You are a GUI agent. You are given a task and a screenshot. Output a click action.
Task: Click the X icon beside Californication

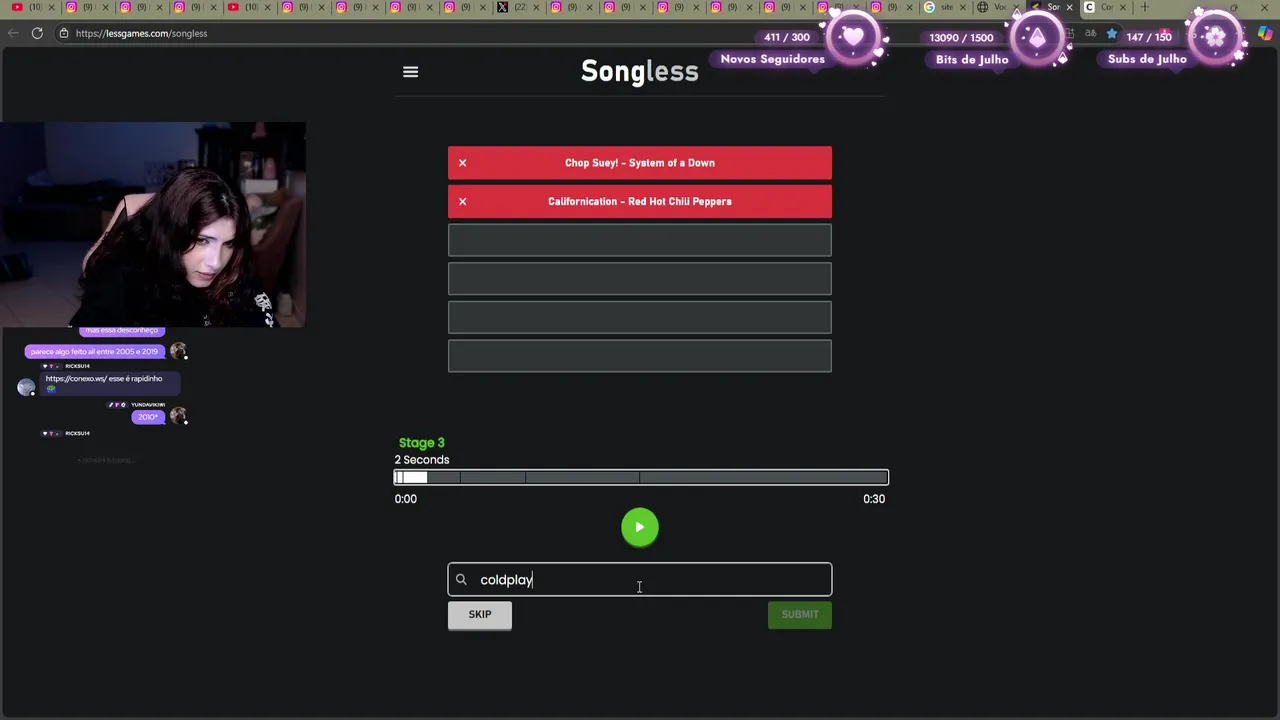point(462,202)
